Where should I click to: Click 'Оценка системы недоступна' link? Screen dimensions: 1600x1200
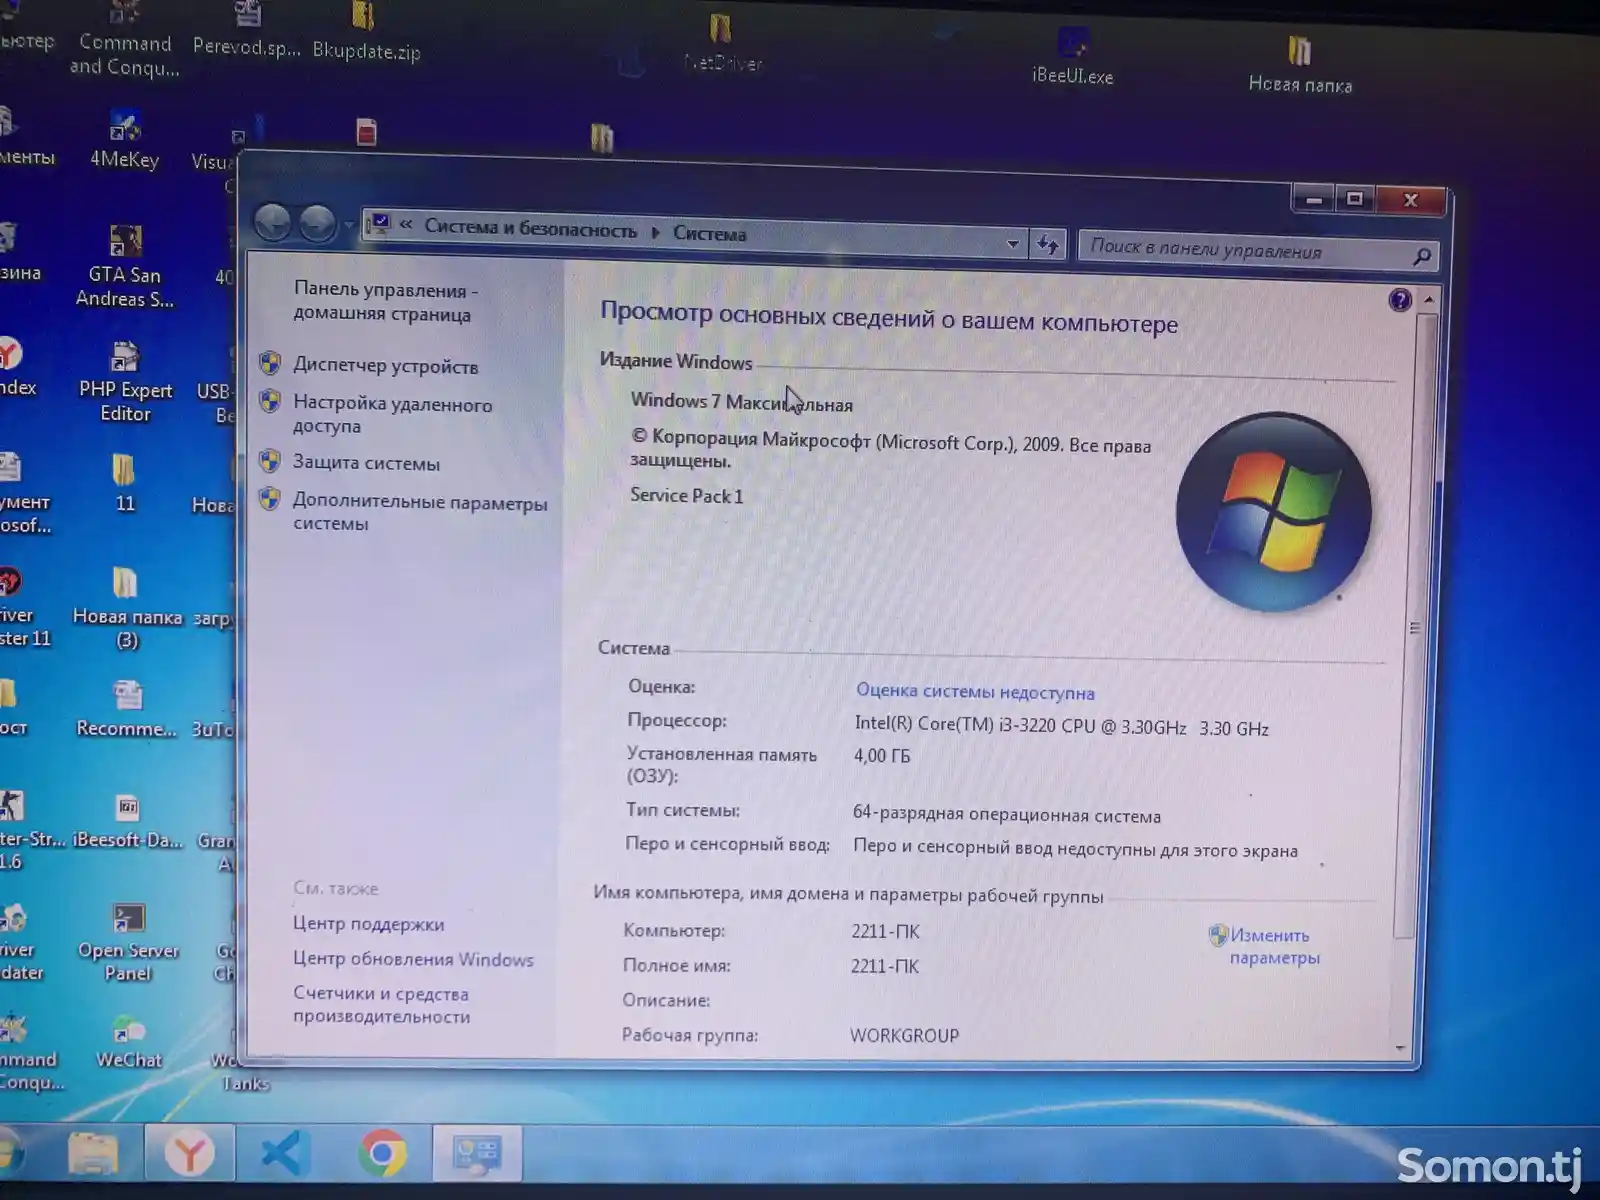[x=975, y=691]
